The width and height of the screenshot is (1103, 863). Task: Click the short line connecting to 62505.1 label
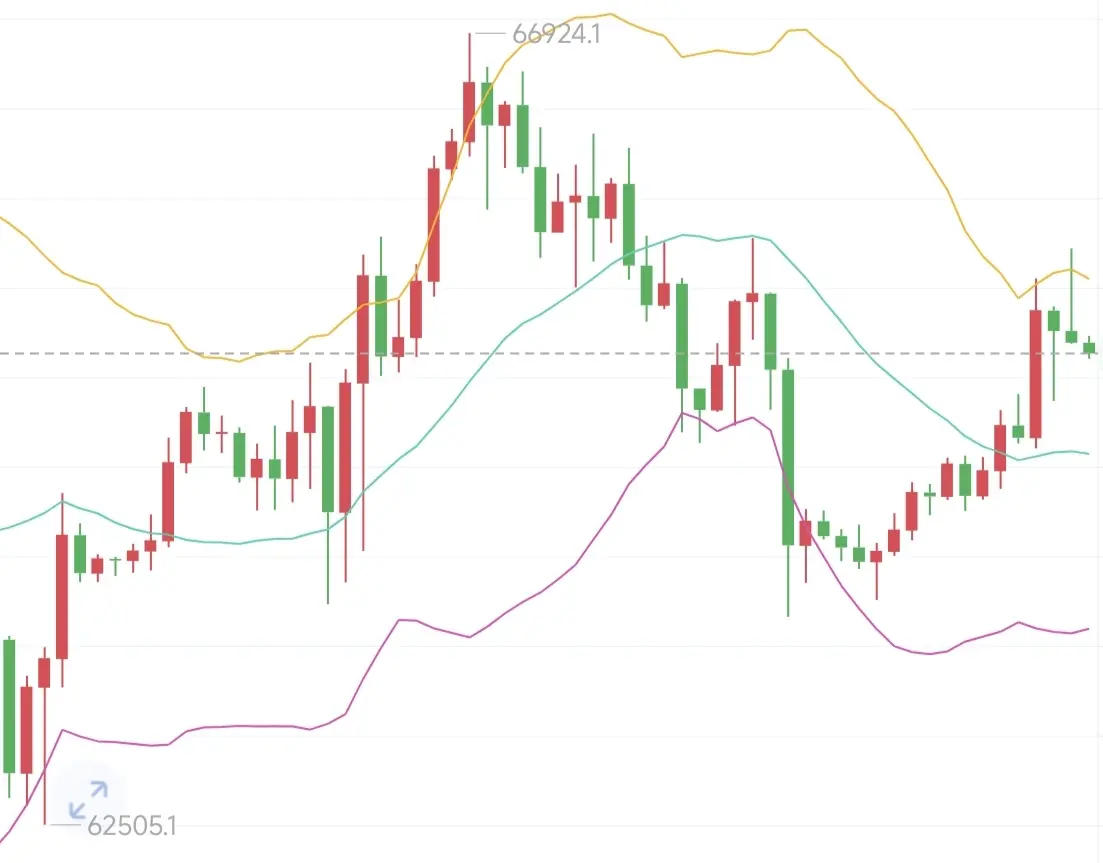65,825
